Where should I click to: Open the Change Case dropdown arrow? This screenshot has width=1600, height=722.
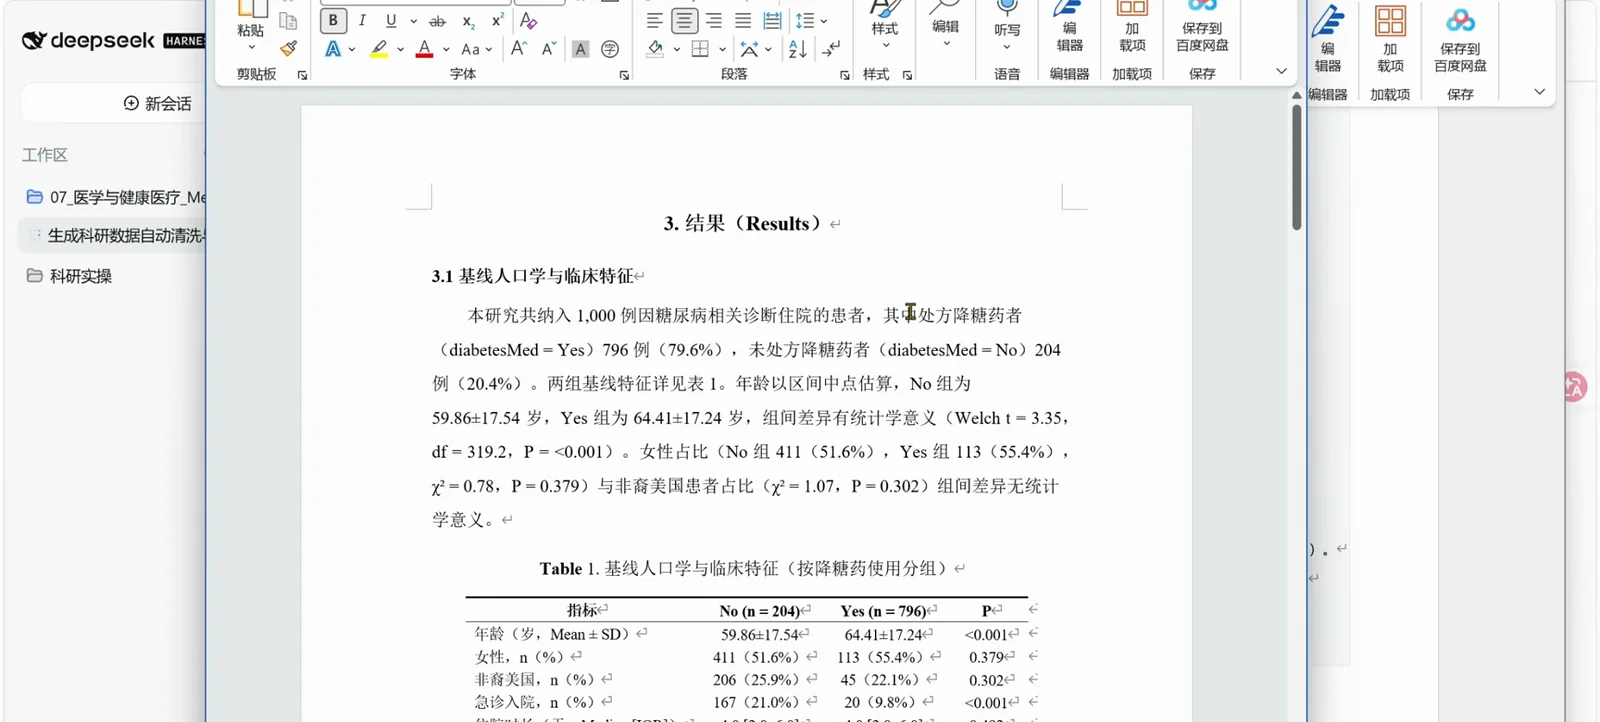pyautogui.click(x=489, y=49)
